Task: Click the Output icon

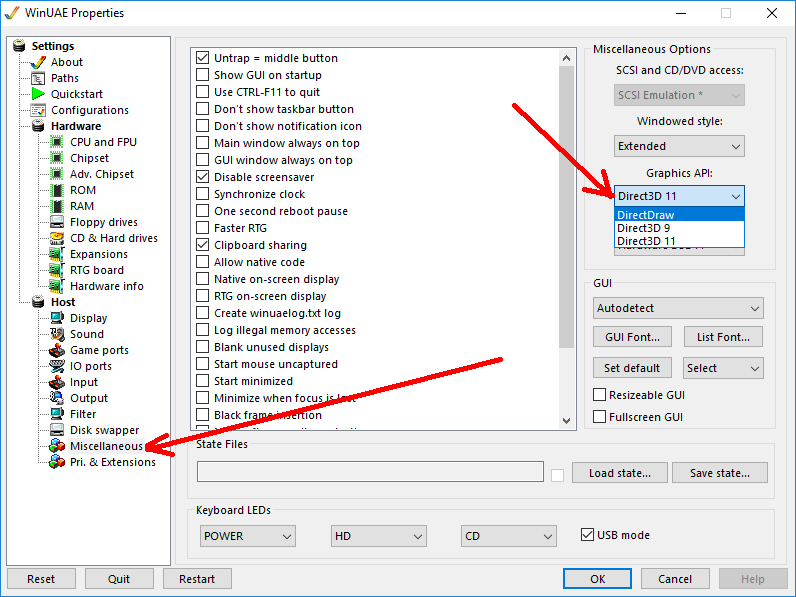Action: (x=57, y=398)
